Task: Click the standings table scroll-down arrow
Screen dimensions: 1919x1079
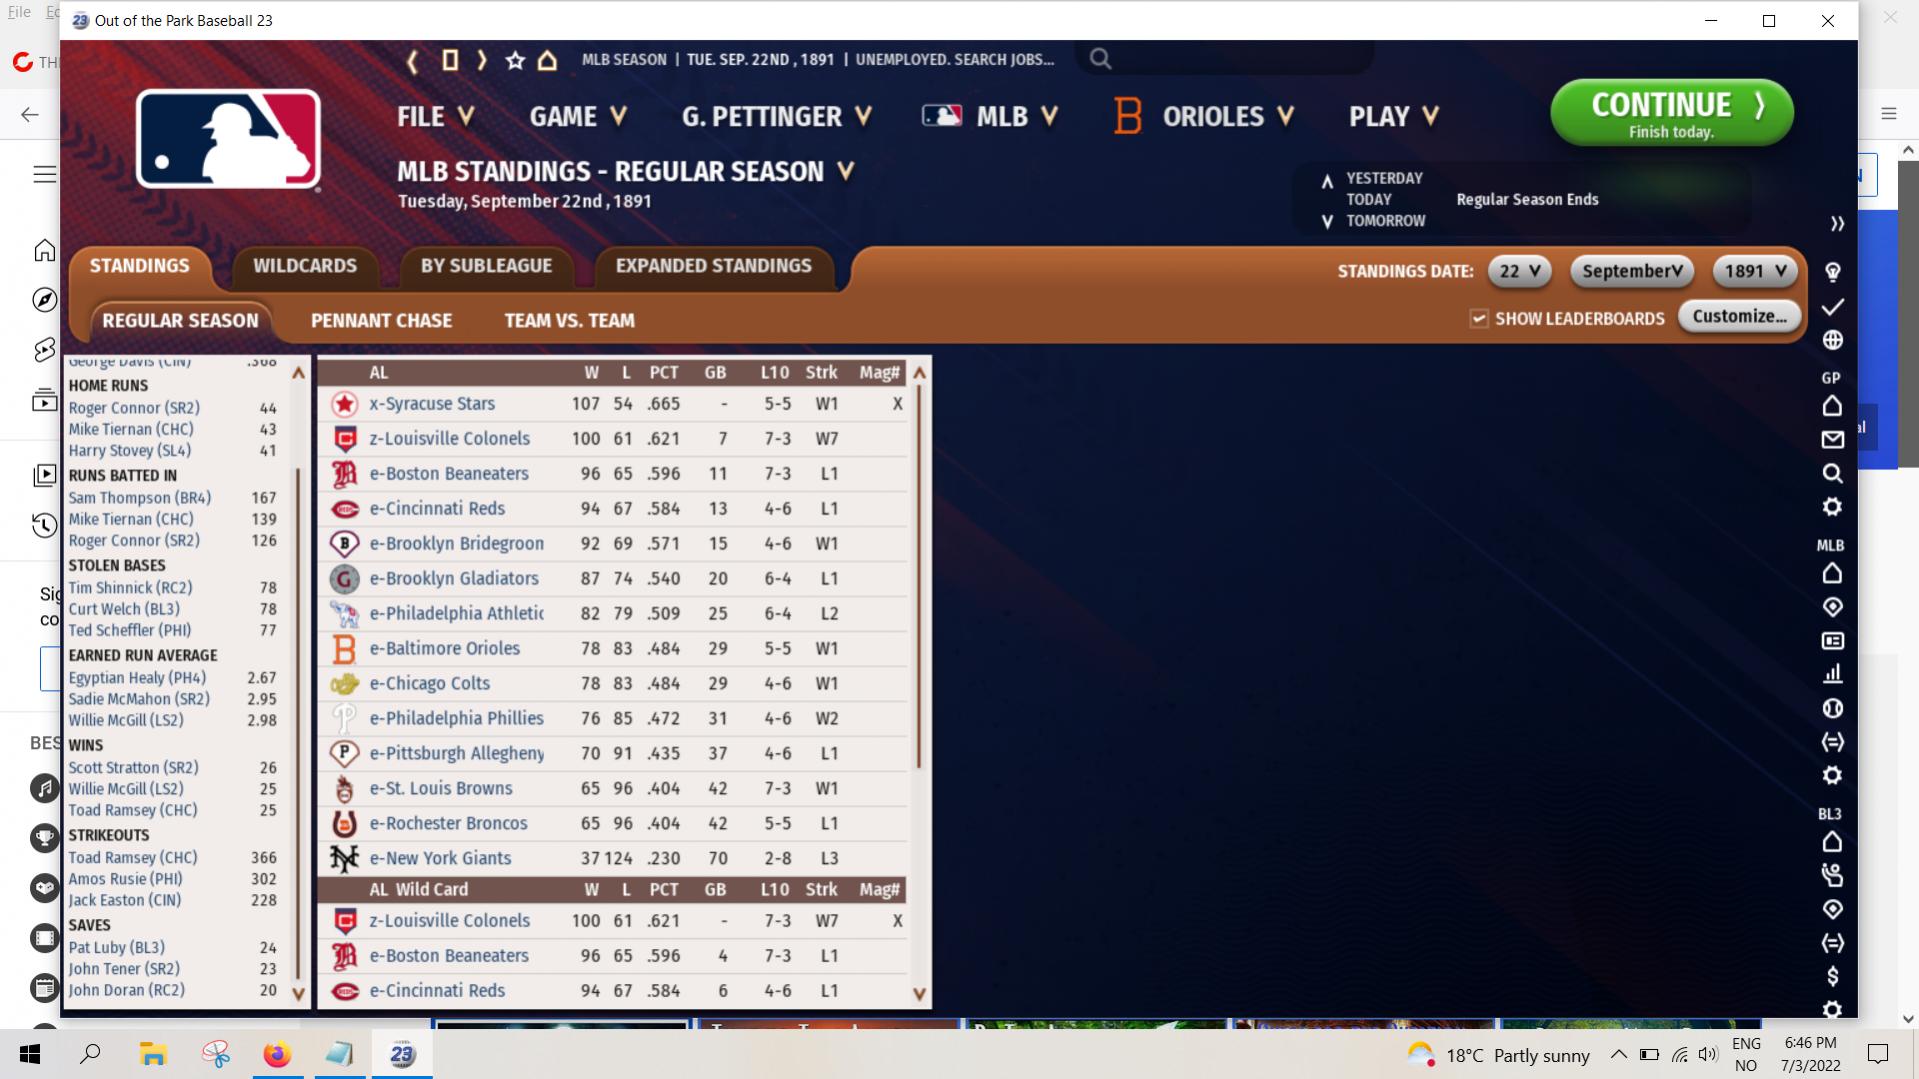Action: [920, 994]
